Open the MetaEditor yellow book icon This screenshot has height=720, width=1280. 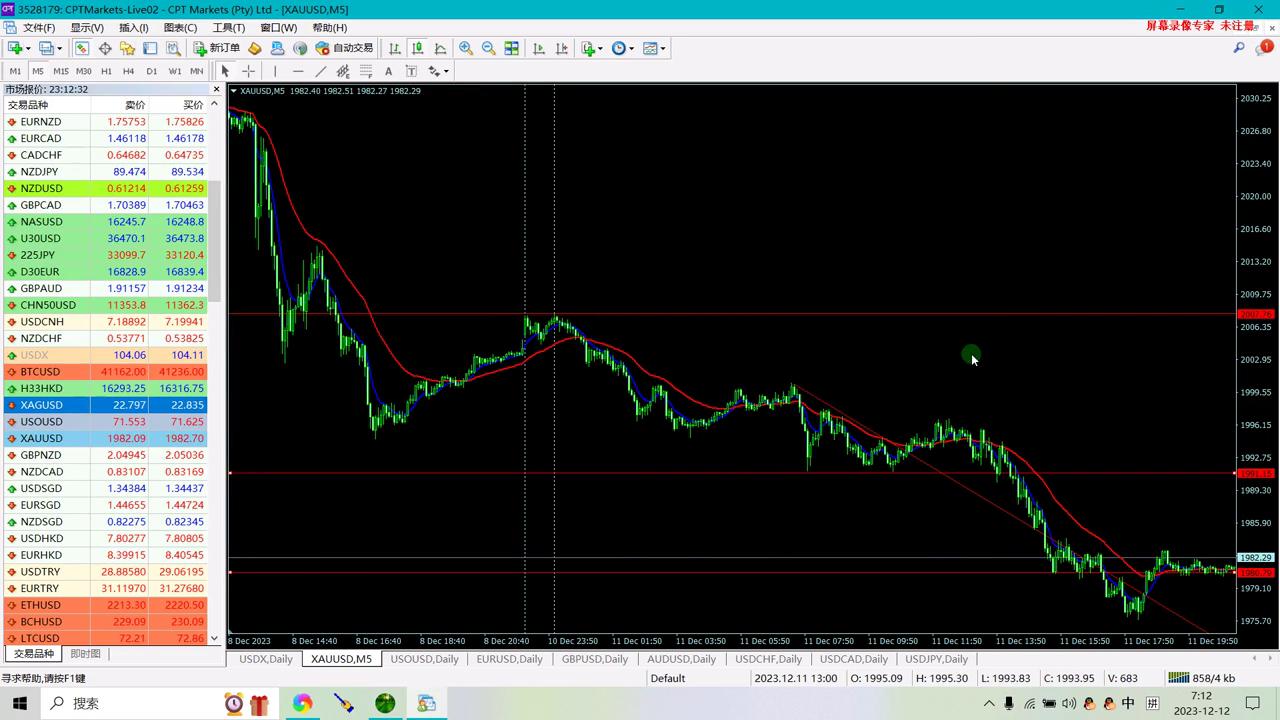click(255, 48)
